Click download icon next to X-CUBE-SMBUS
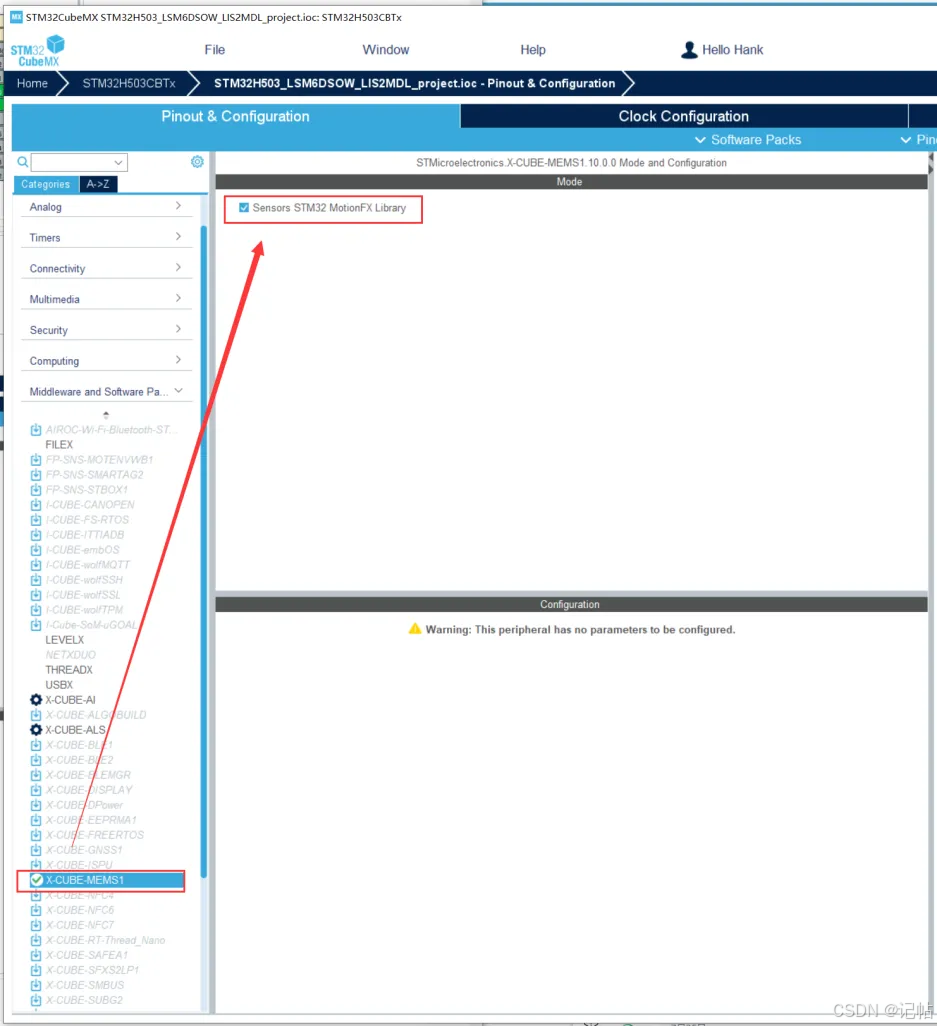Image resolution: width=937 pixels, height=1026 pixels. coord(36,986)
